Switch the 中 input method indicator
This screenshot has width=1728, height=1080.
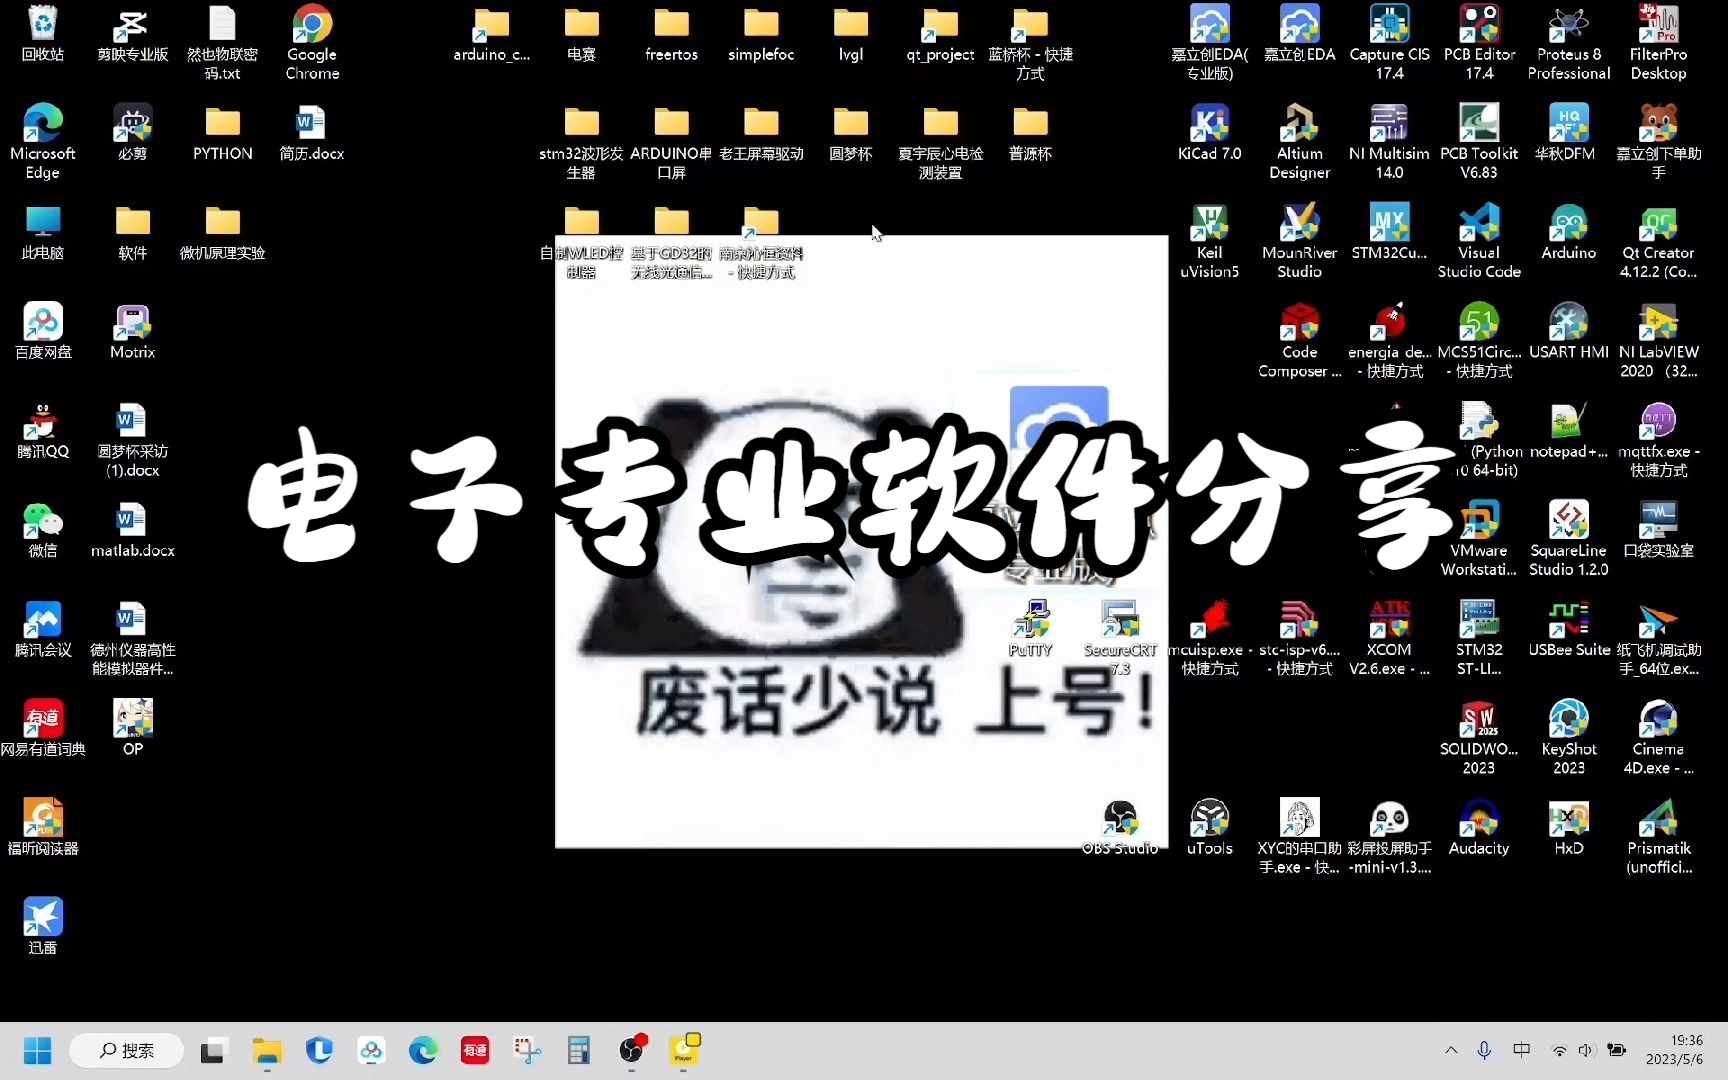(1521, 1050)
